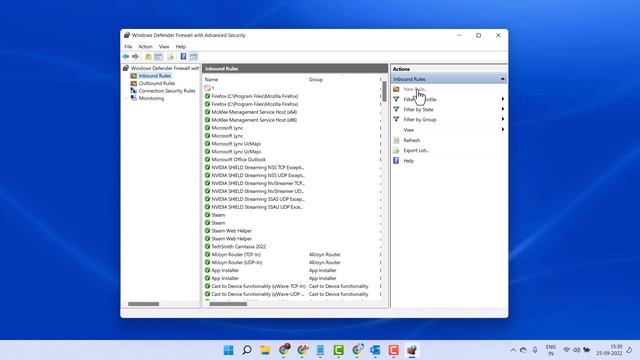
Task: Expand Filter by Group submenu arrow
Action: (502, 119)
